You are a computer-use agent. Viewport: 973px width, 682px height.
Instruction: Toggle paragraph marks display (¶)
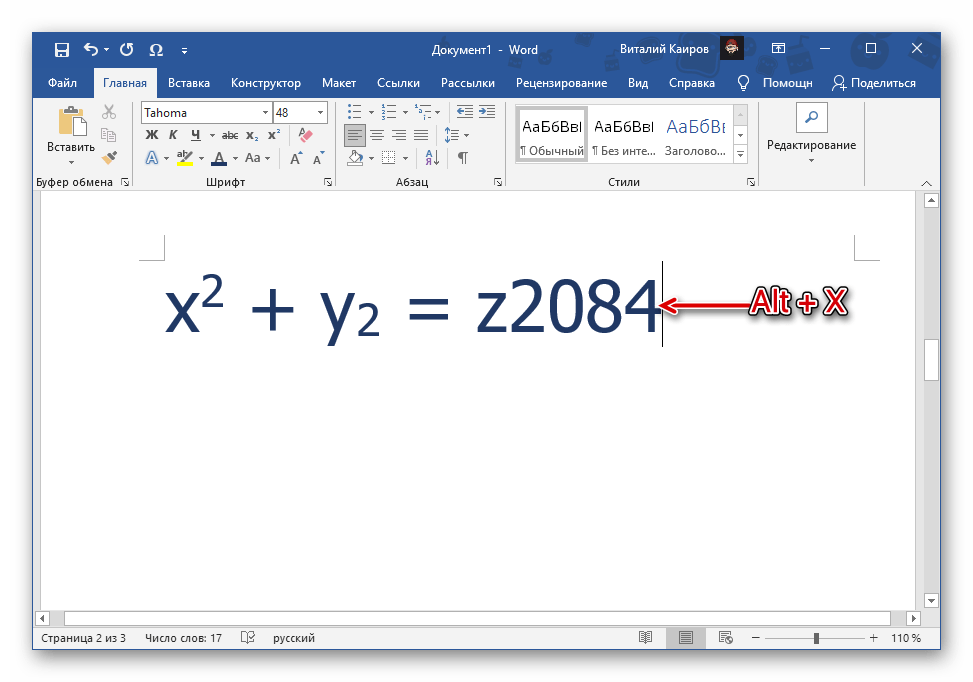point(462,158)
